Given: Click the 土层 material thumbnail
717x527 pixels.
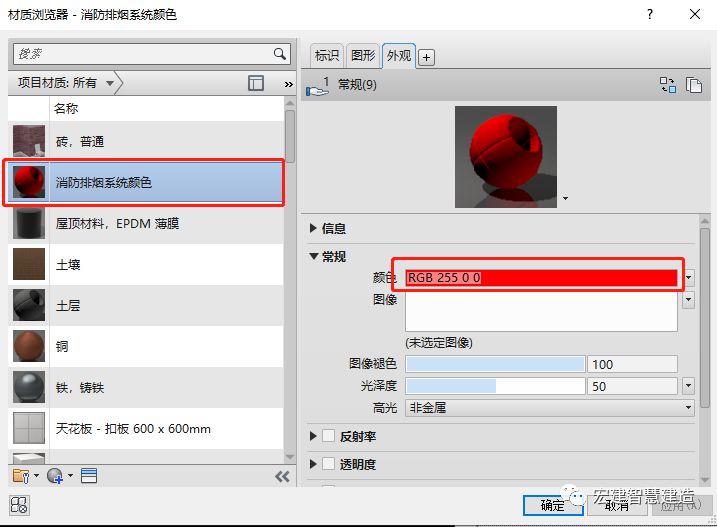Looking at the screenshot, I should coord(29,305).
